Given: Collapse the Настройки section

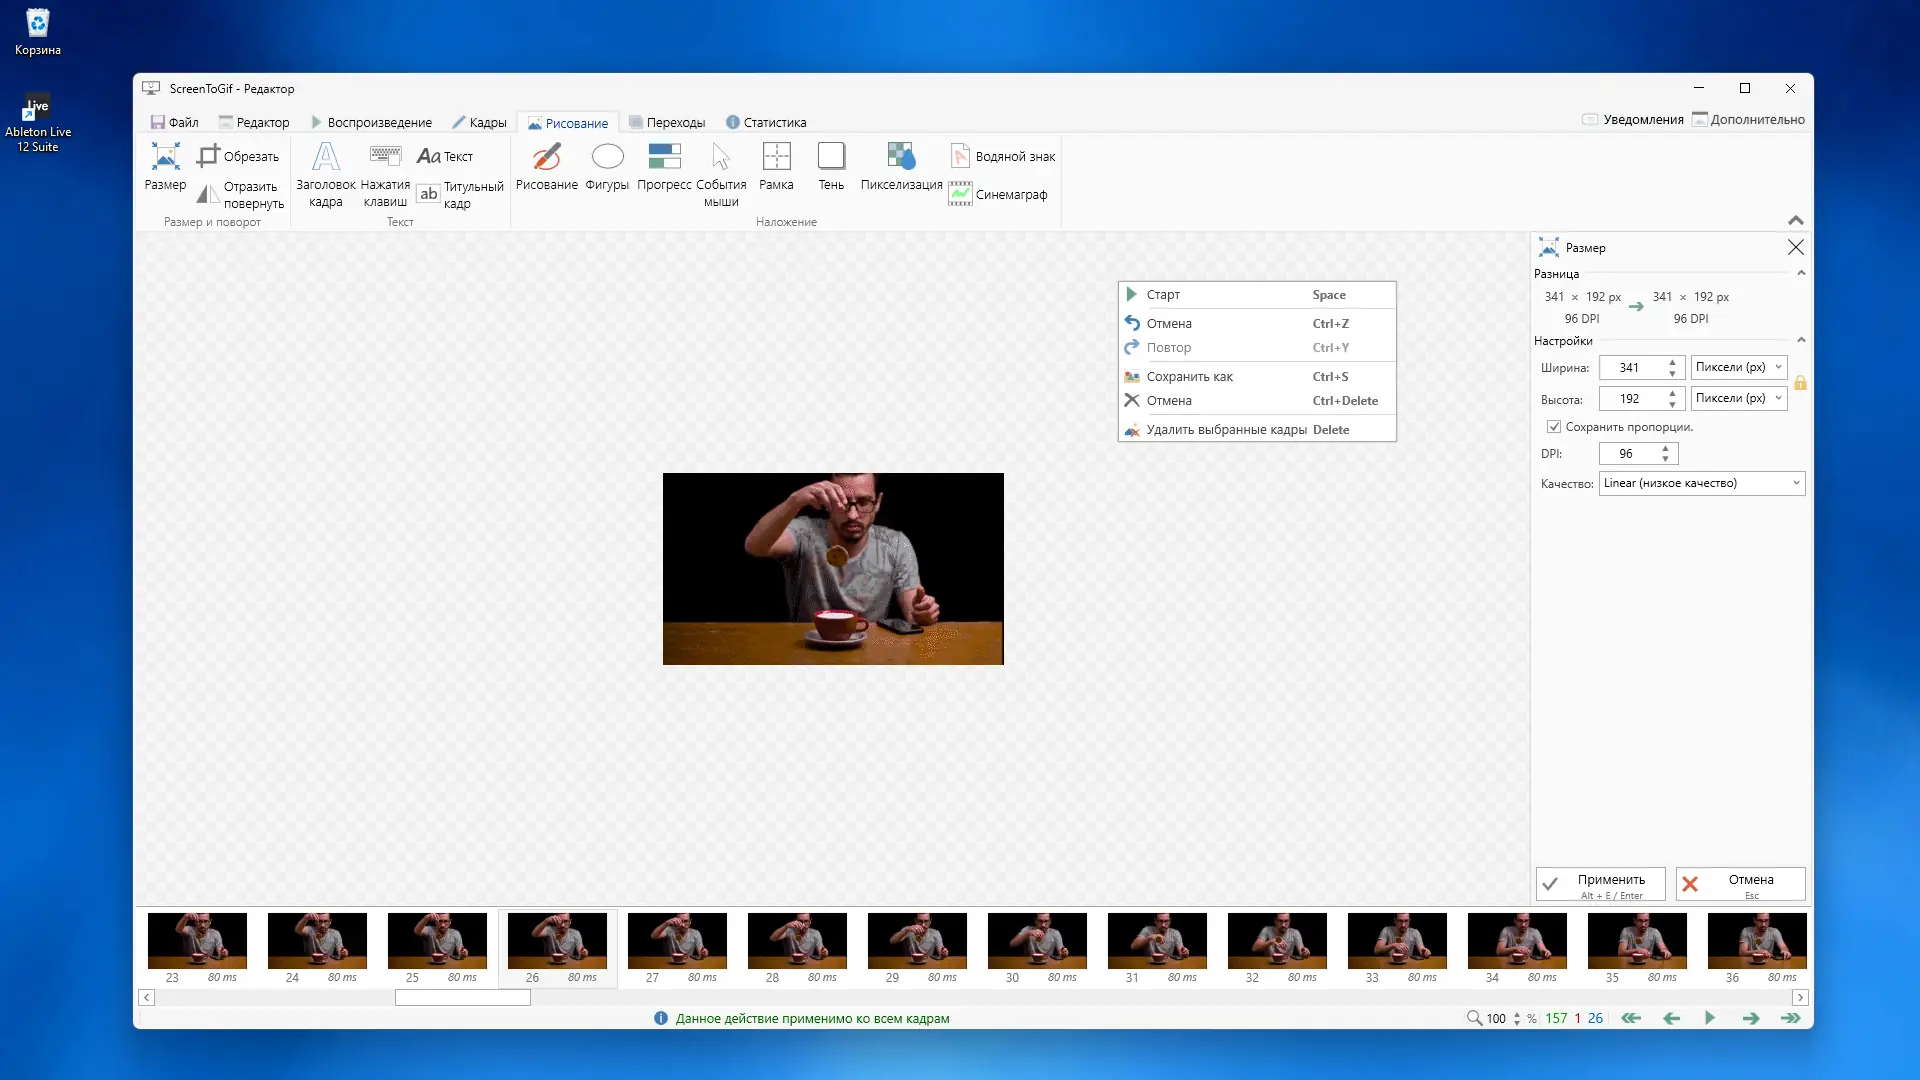Looking at the screenshot, I should pos(1801,340).
